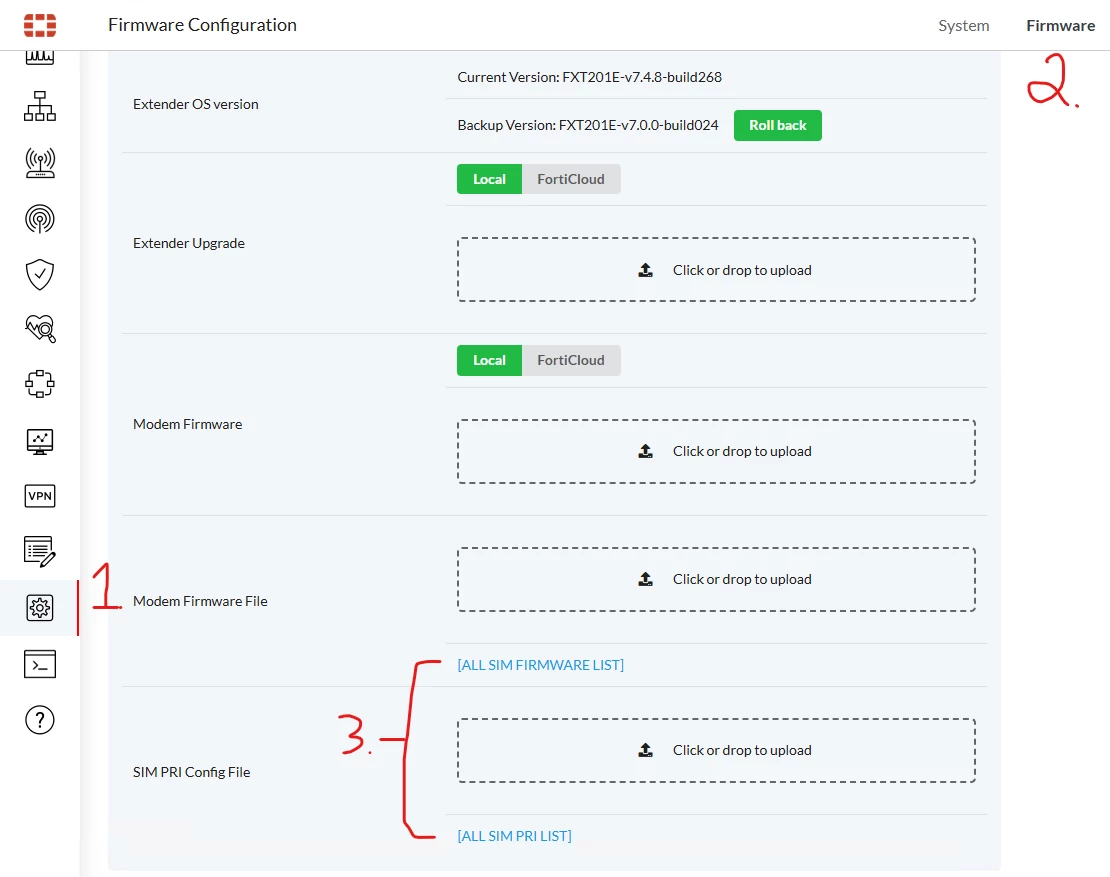Screen dimensions: 1110x877
Task: Click upload arrow icon in Extender Upgrade box
Action: 646,270
